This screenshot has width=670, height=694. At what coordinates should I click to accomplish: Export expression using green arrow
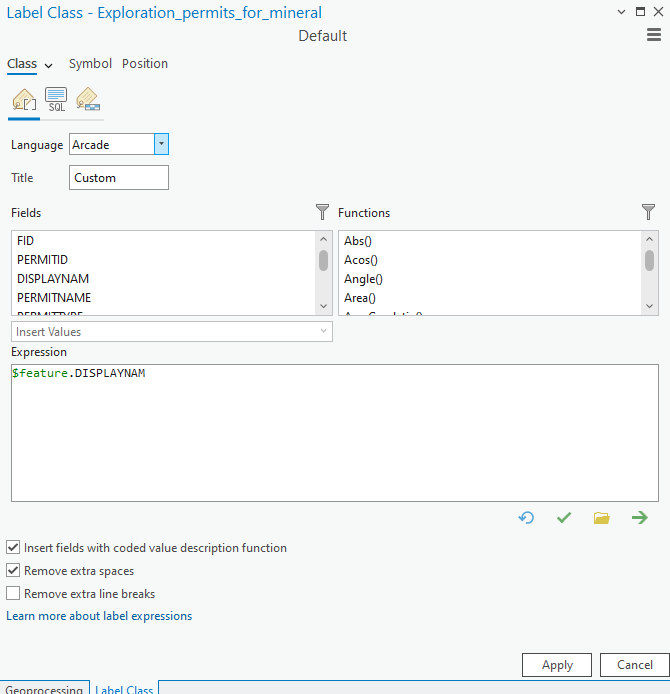click(x=640, y=517)
